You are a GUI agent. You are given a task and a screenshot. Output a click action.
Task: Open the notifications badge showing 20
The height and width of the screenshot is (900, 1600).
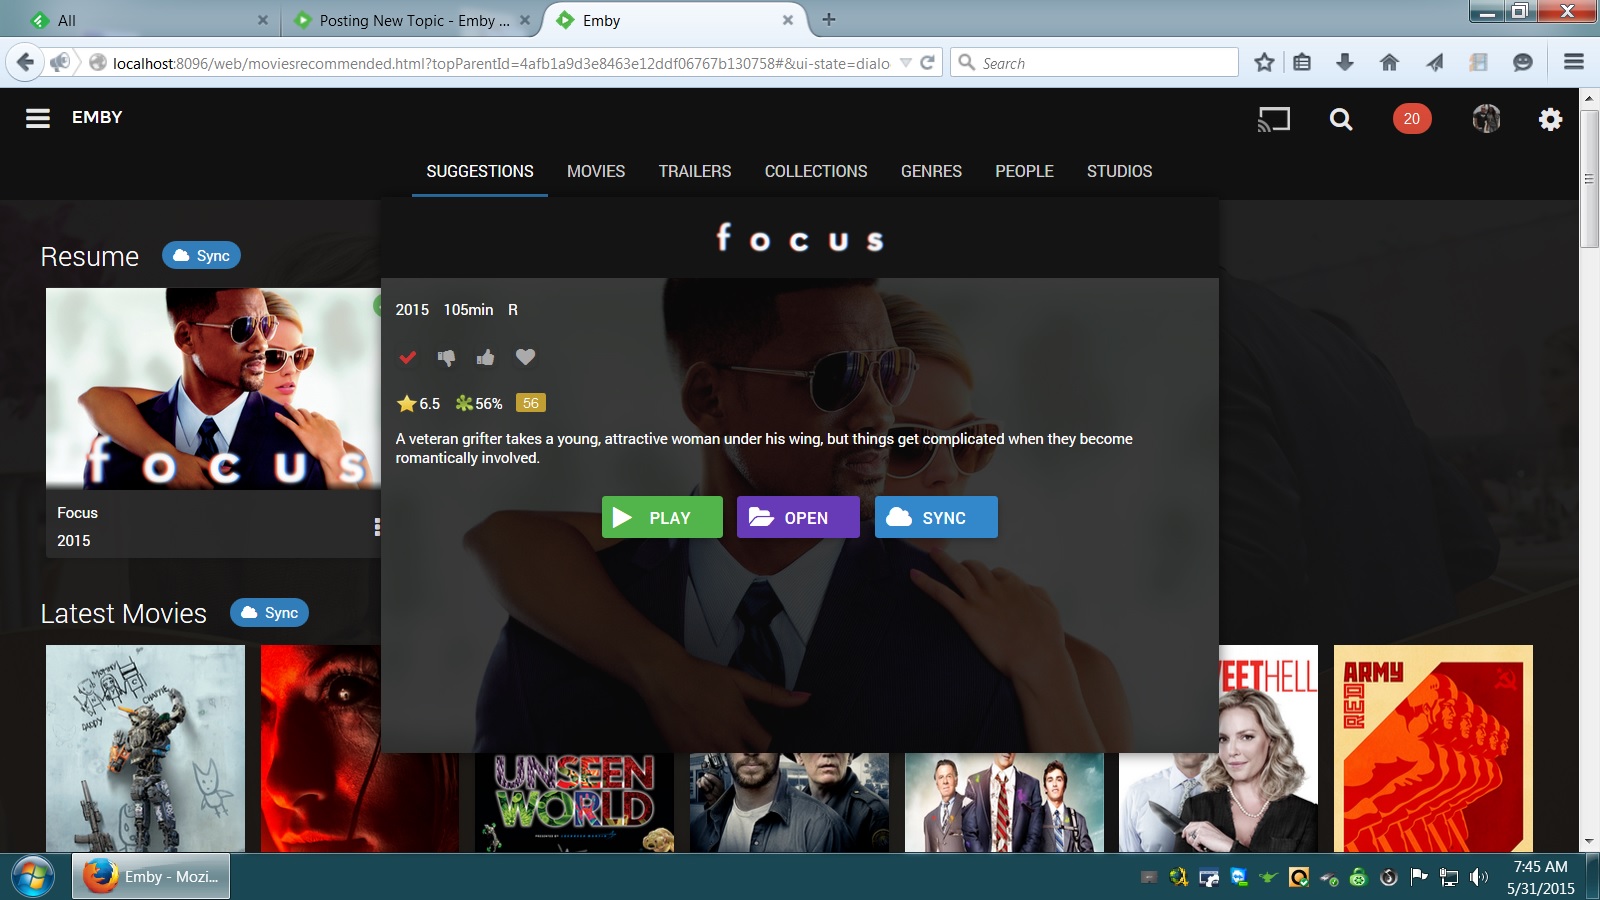(x=1411, y=119)
